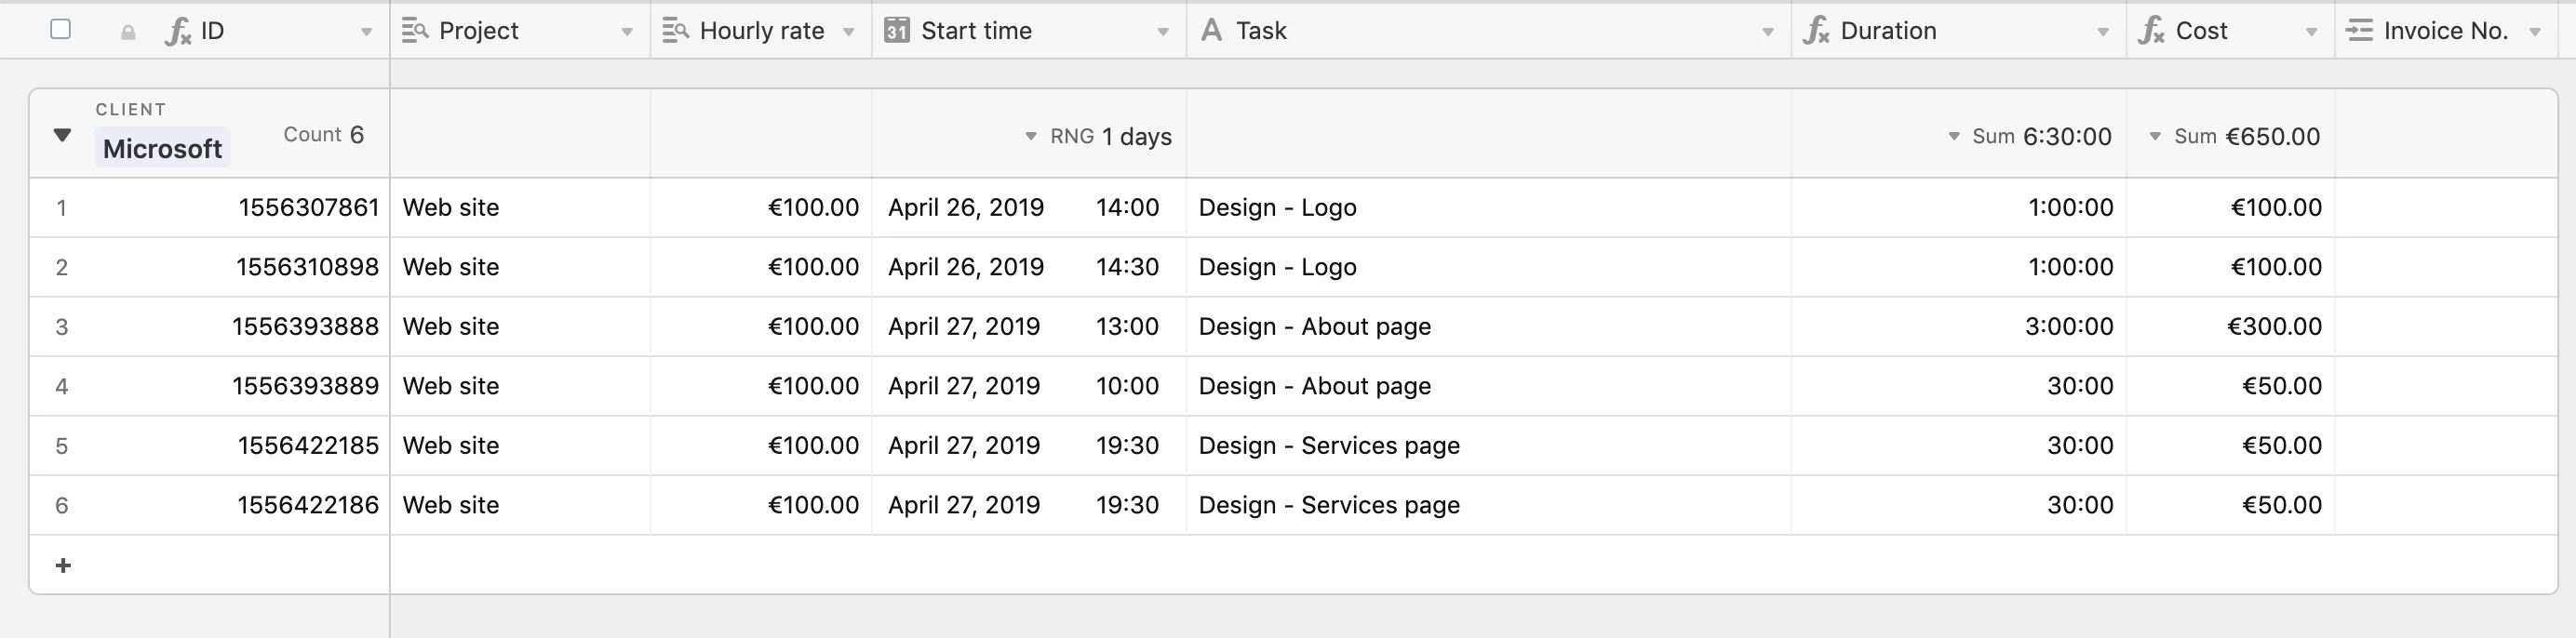Select the €300.00 cost cell
The height and width of the screenshot is (638, 2576).
(2230, 327)
